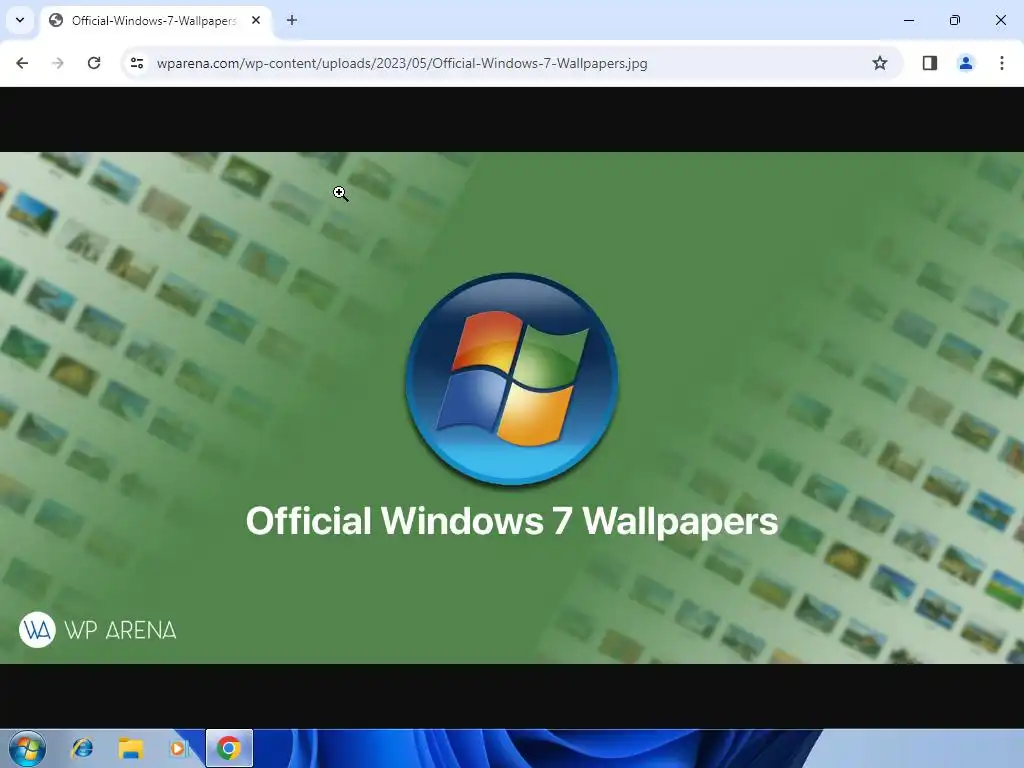Restore down the Chrome window

955,20
